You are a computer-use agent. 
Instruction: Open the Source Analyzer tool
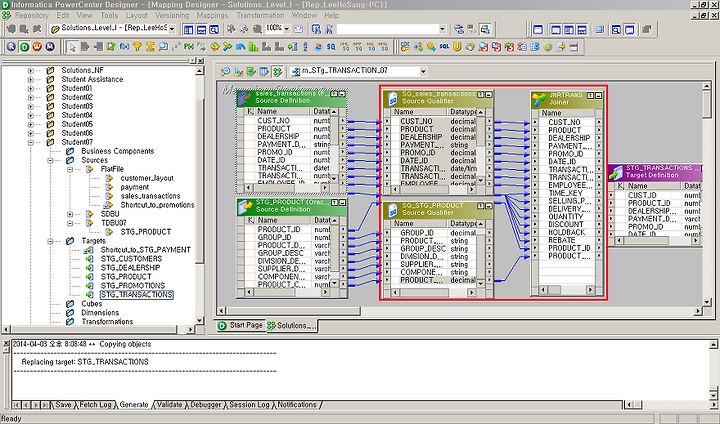click(x=225, y=72)
